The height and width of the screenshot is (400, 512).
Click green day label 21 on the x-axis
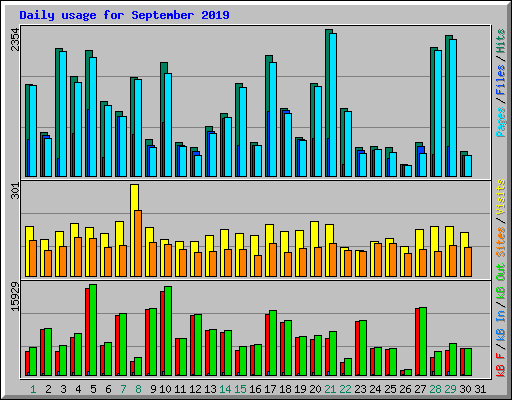point(330,389)
